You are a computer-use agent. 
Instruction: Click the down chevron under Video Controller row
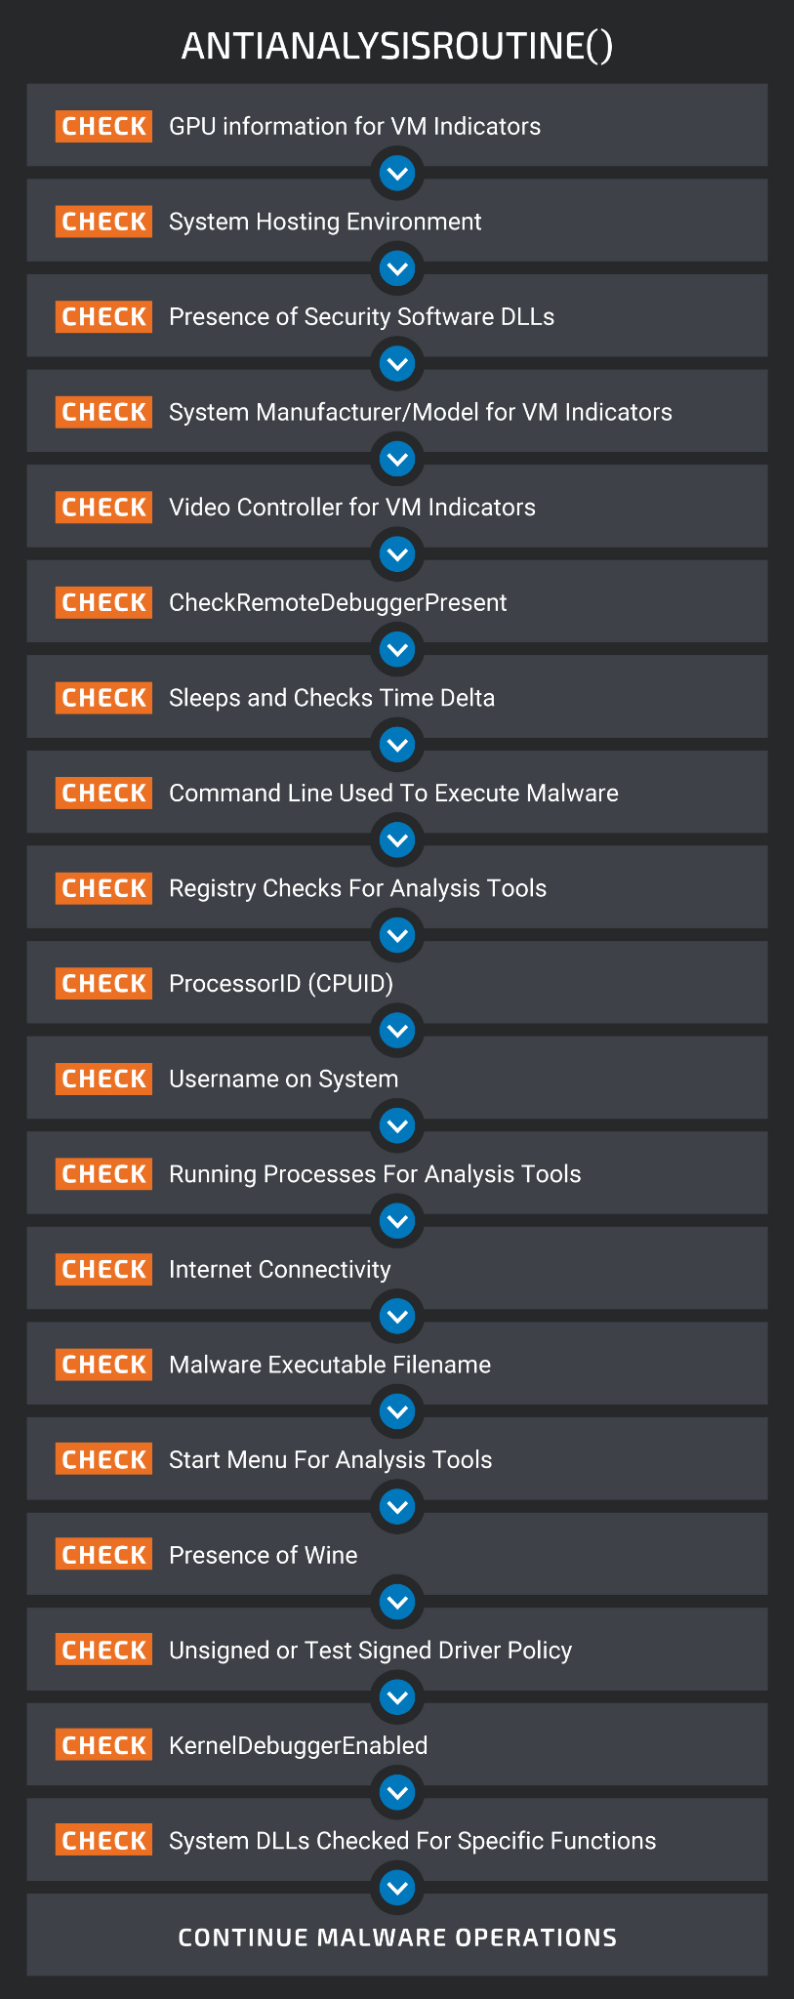pyautogui.click(x=398, y=555)
